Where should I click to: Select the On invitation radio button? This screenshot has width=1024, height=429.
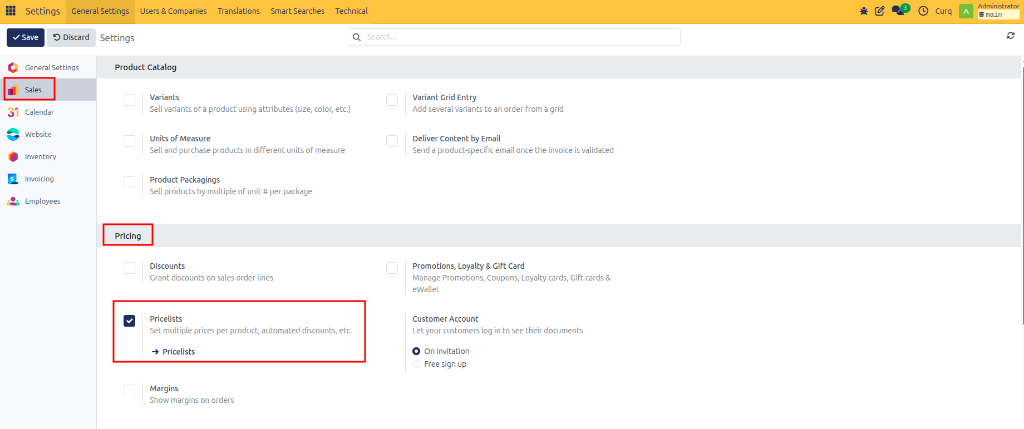(417, 351)
